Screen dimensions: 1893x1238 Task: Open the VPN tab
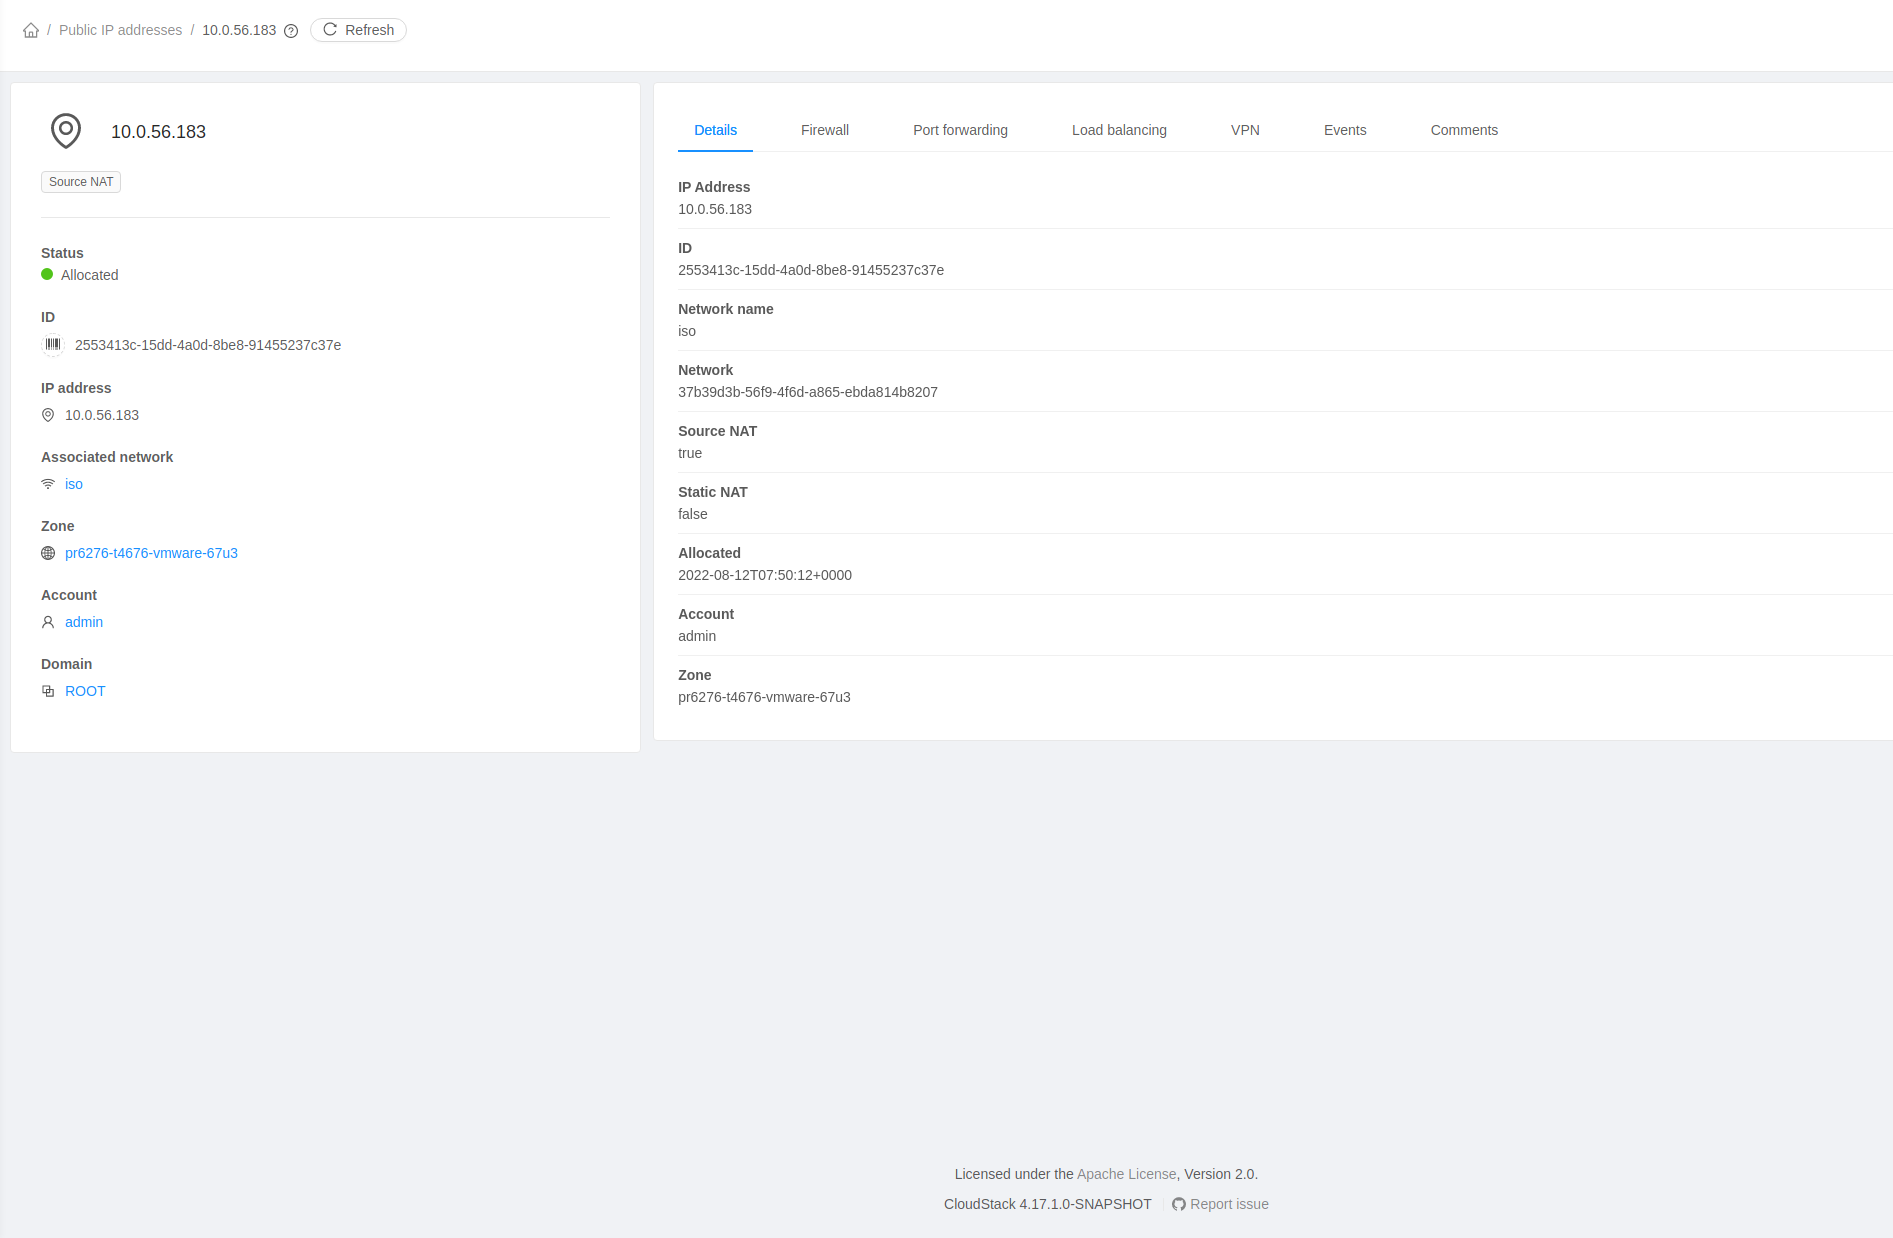tap(1245, 130)
